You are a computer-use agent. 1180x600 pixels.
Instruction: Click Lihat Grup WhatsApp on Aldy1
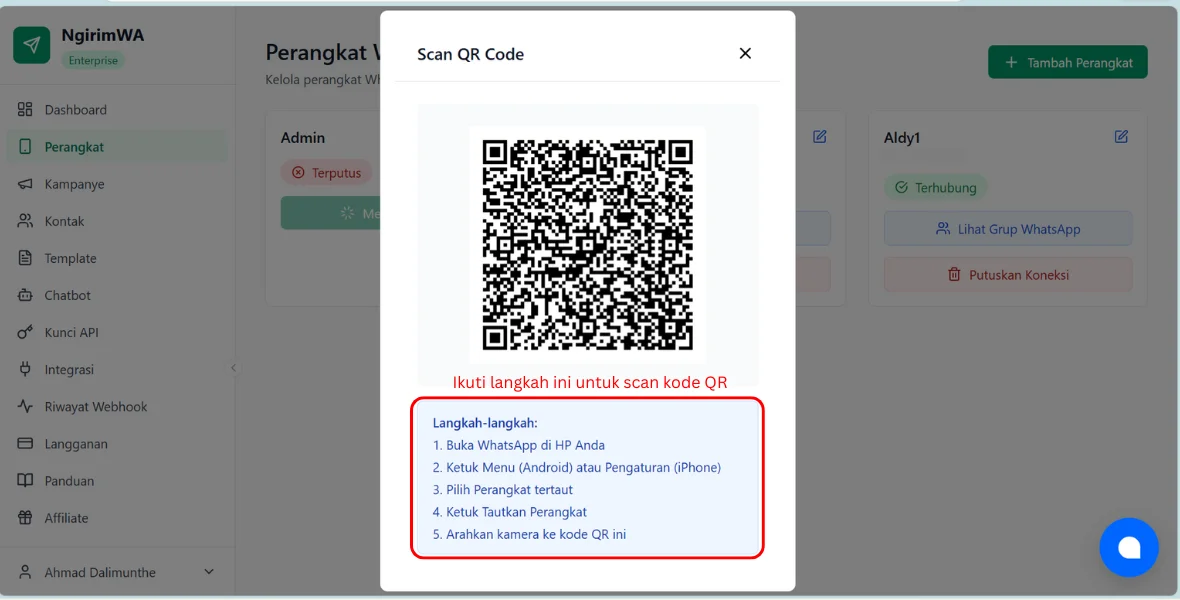point(1008,229)
